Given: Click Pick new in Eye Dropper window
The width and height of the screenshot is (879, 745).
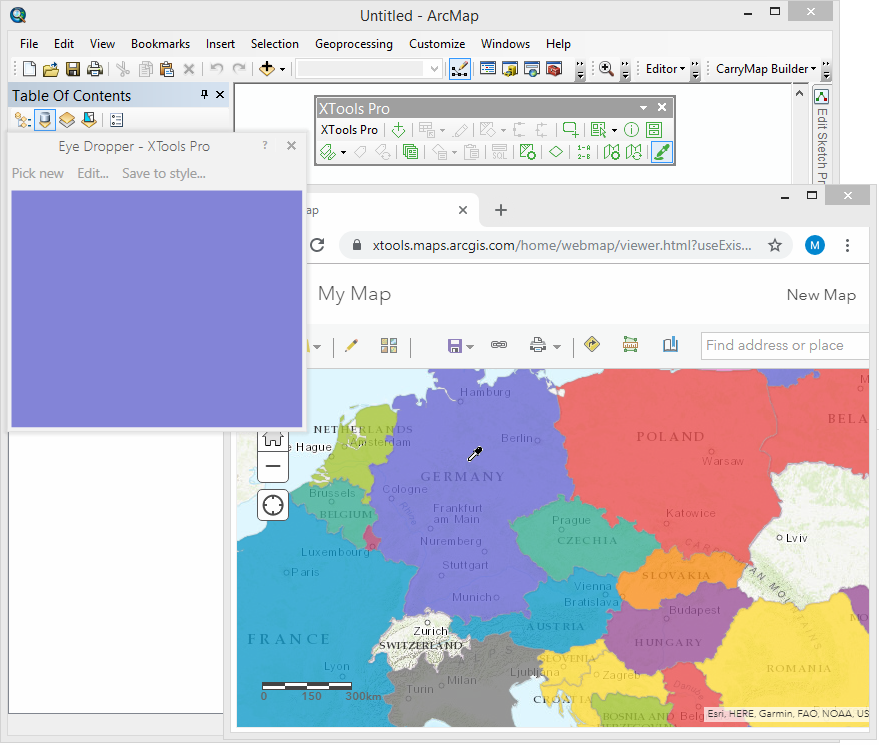Looking at the screenshot, I should pyautogui.click(x=38, y=174).
